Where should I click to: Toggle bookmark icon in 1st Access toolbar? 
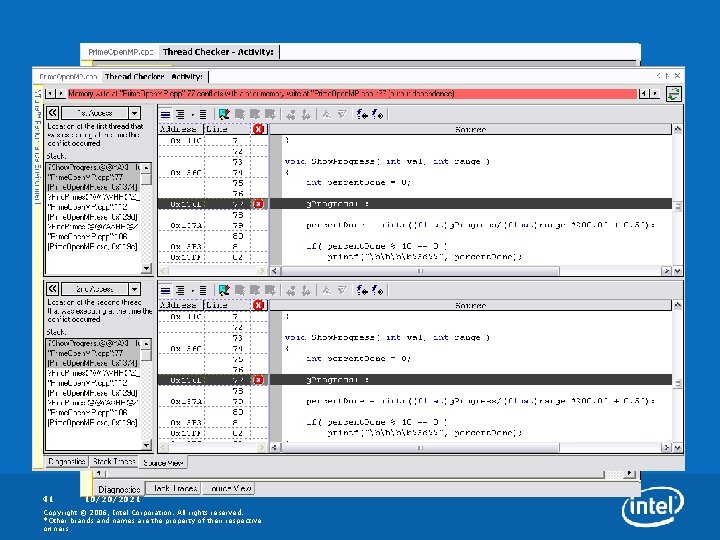224,114
